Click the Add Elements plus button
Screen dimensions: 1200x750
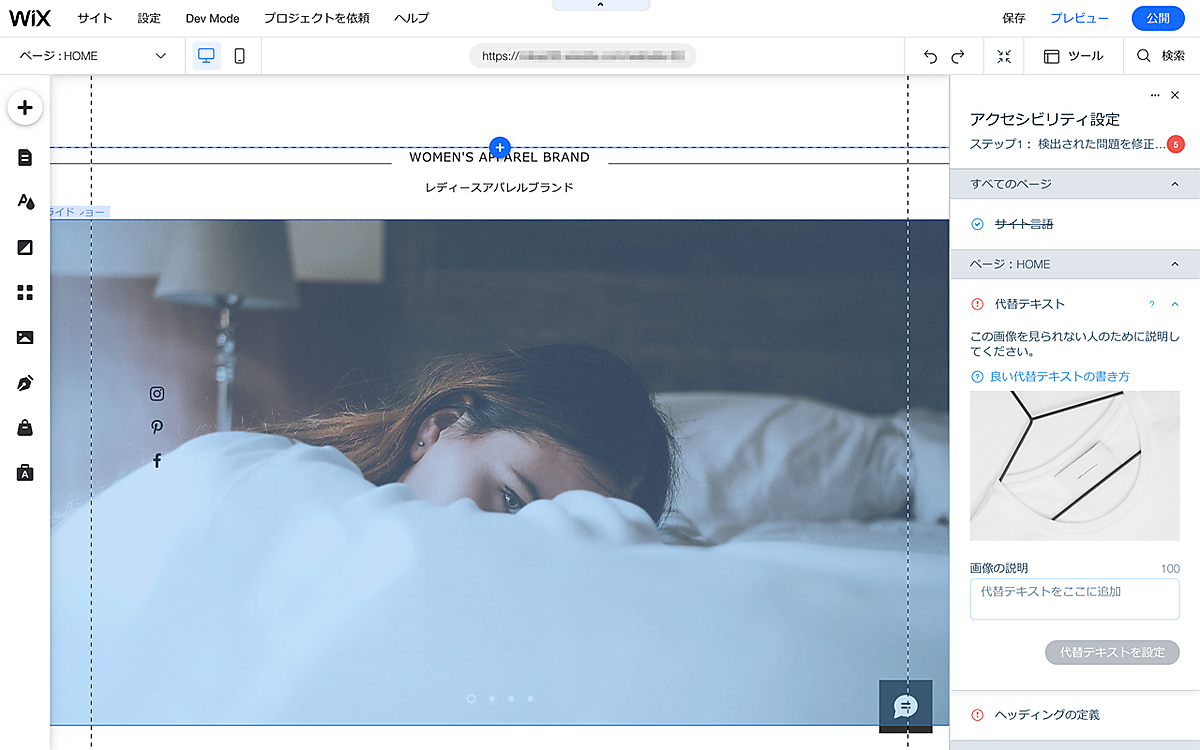point(25,108)
